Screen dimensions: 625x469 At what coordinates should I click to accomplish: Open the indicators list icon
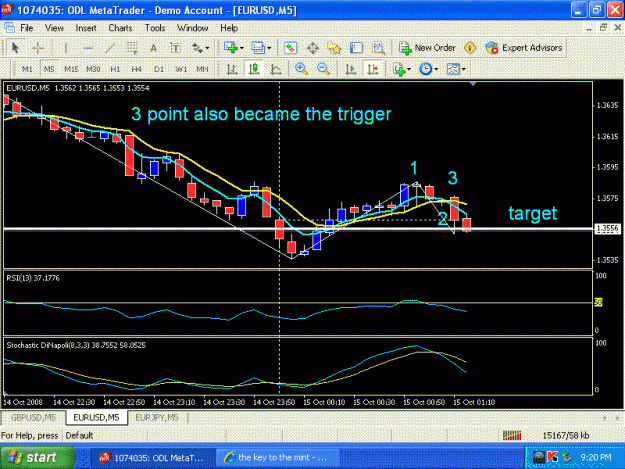pyautogui.click(x=399, y=69)
